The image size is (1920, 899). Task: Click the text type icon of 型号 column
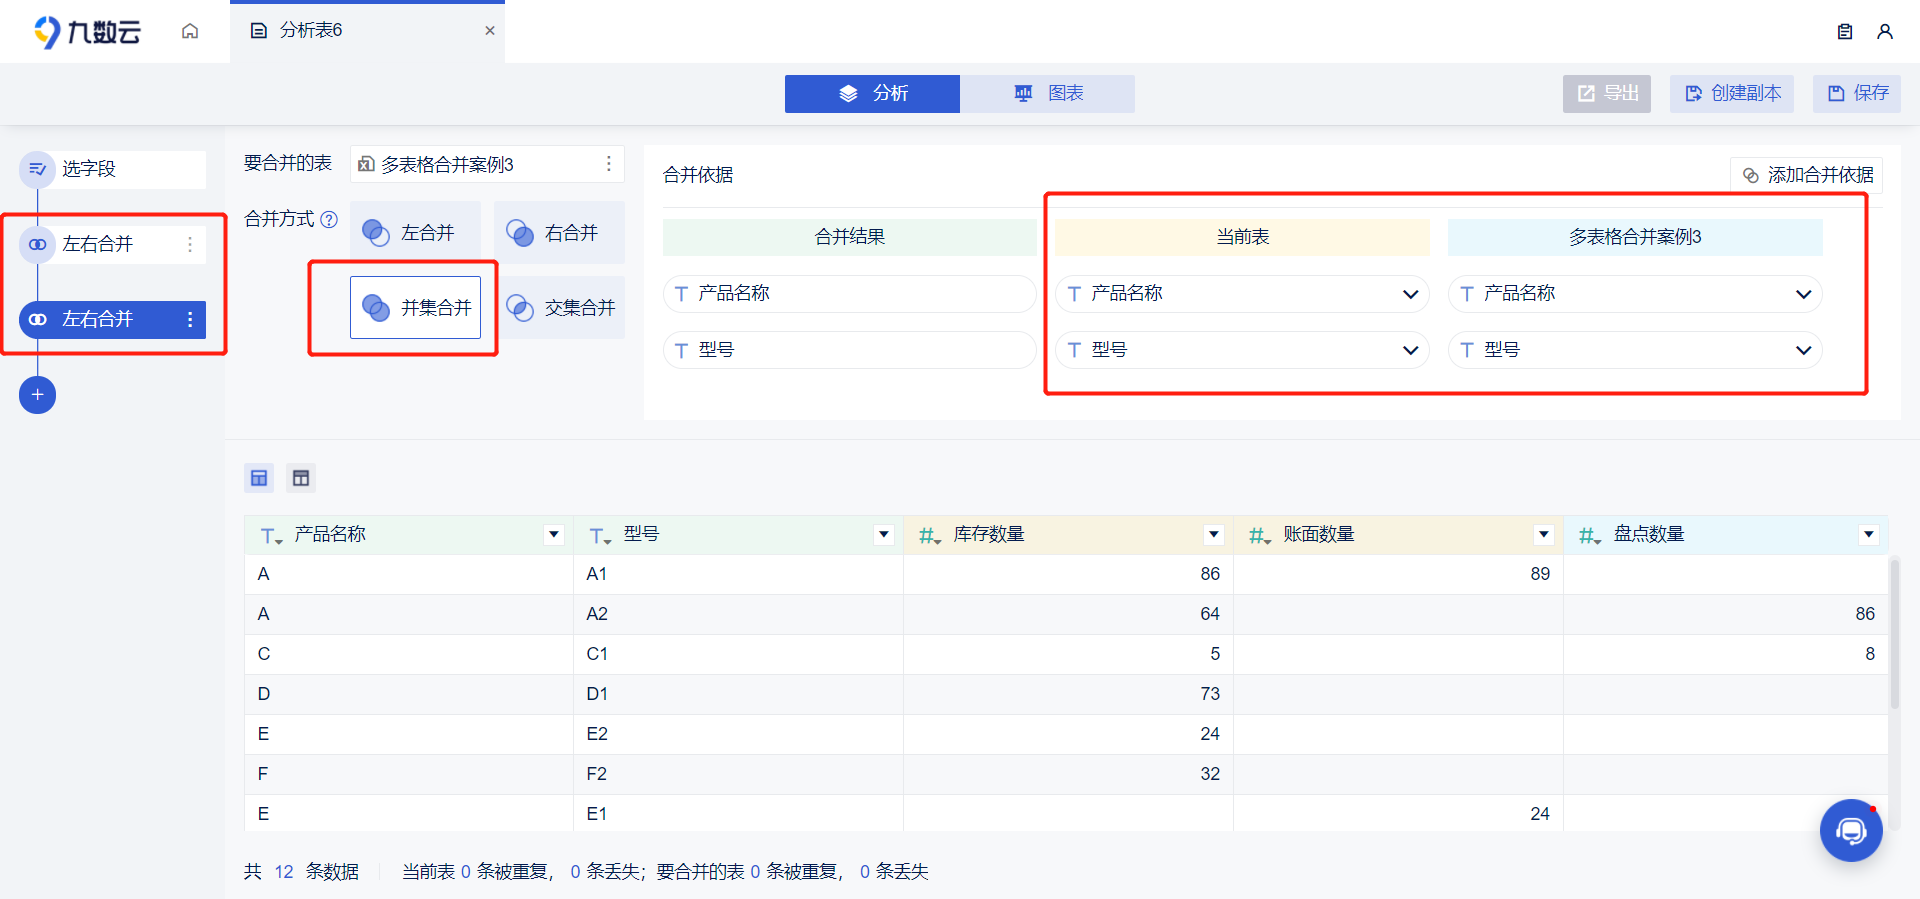click(600, 536)
